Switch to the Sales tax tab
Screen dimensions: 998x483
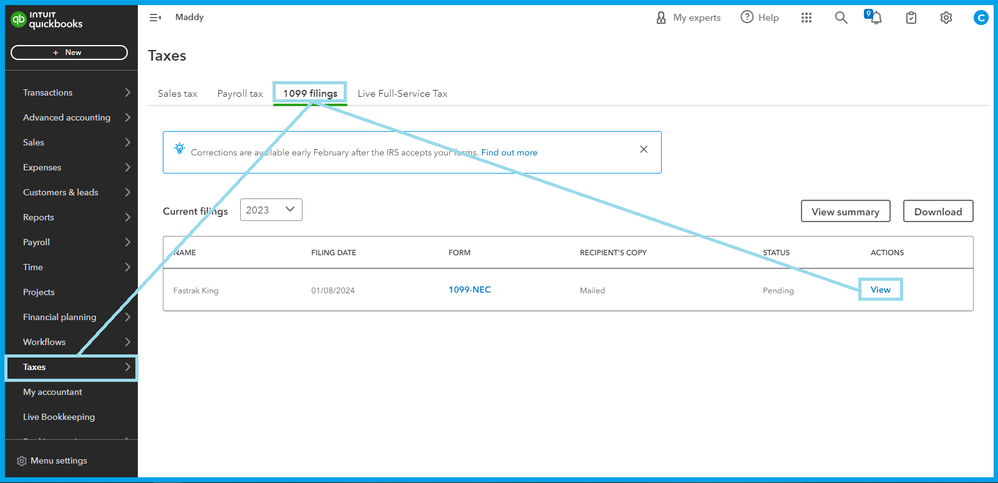tap(178, 94)
